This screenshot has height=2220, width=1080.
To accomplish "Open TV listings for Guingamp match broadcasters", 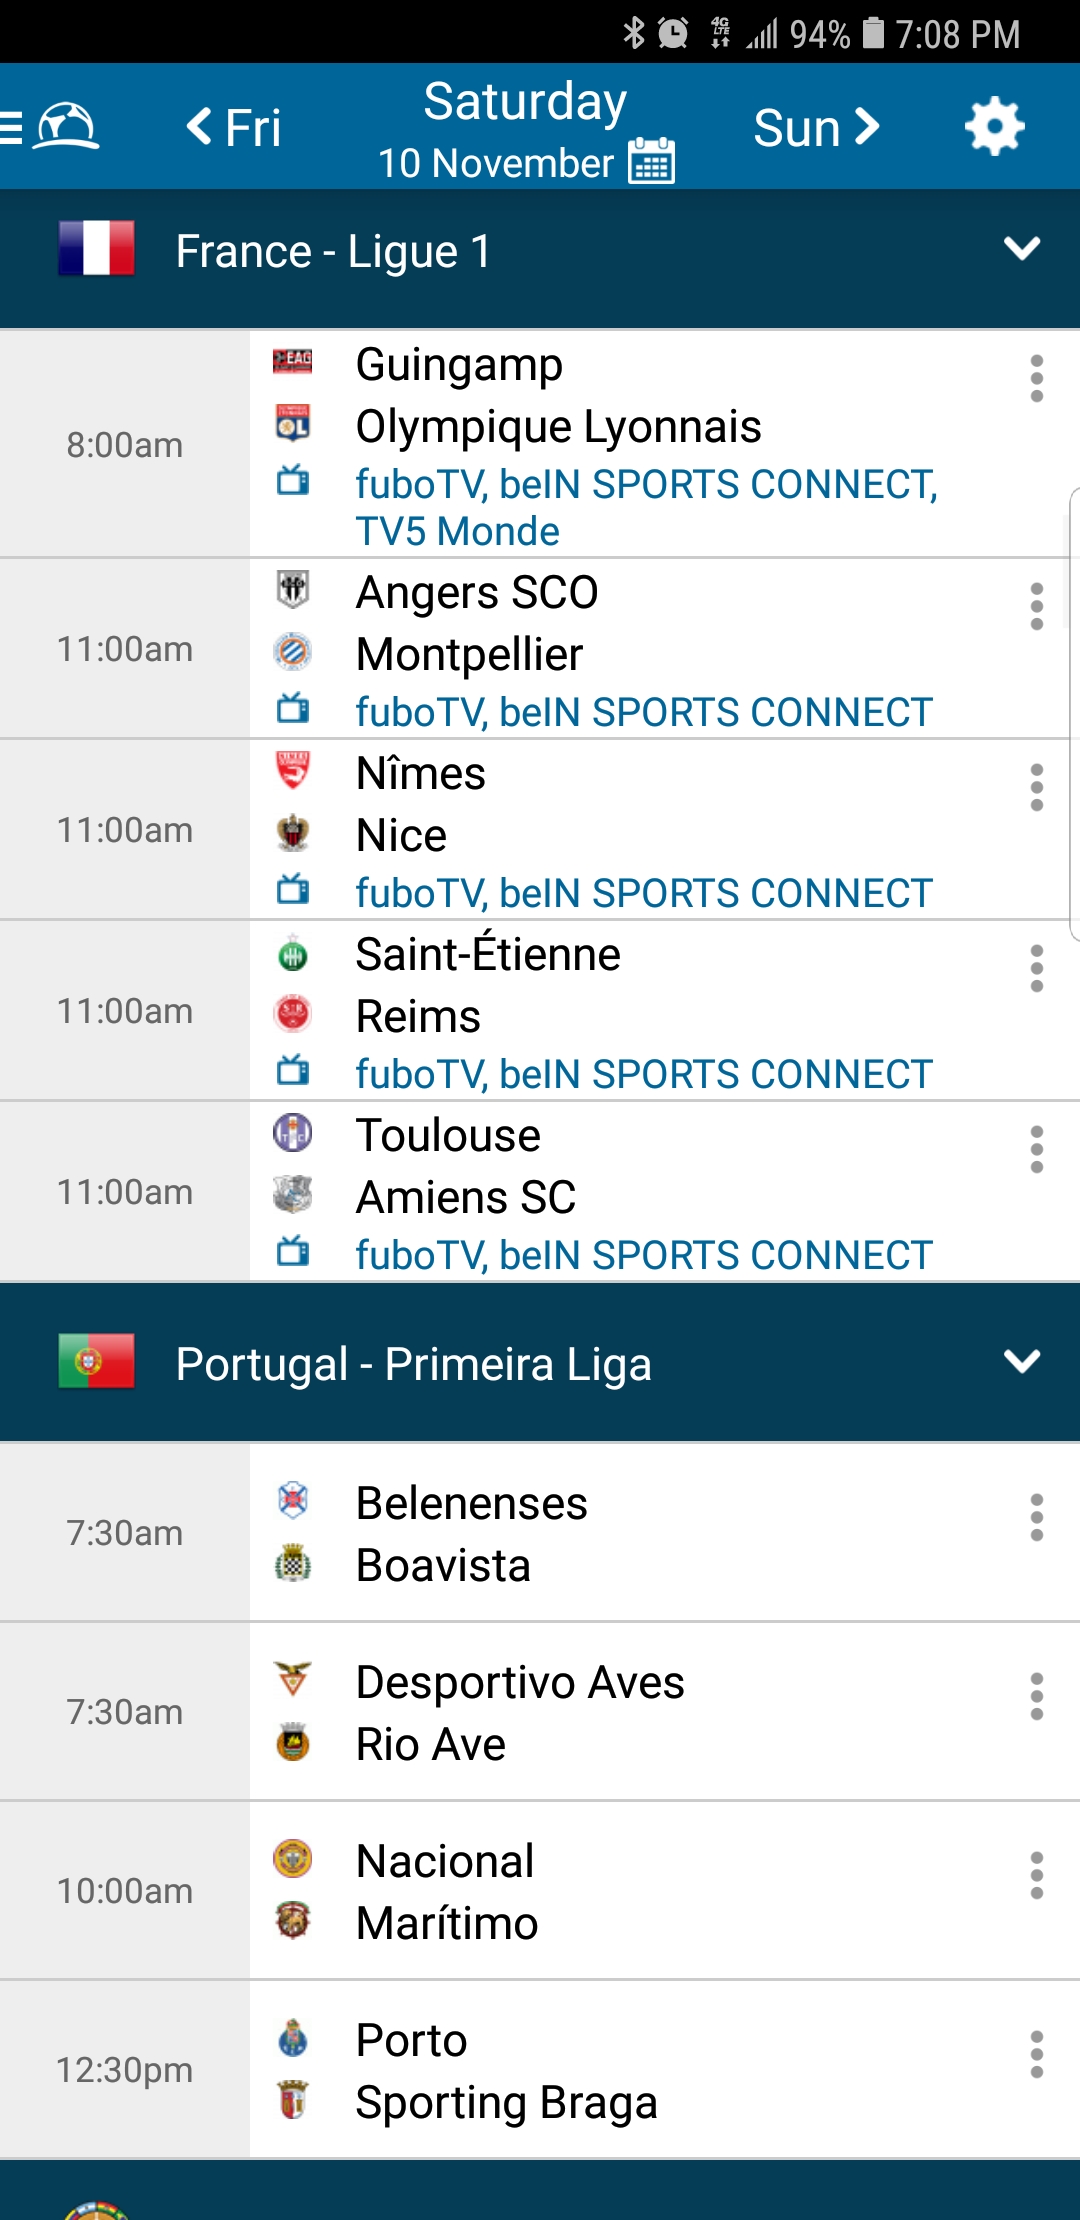I will click(x=646, y=508).
